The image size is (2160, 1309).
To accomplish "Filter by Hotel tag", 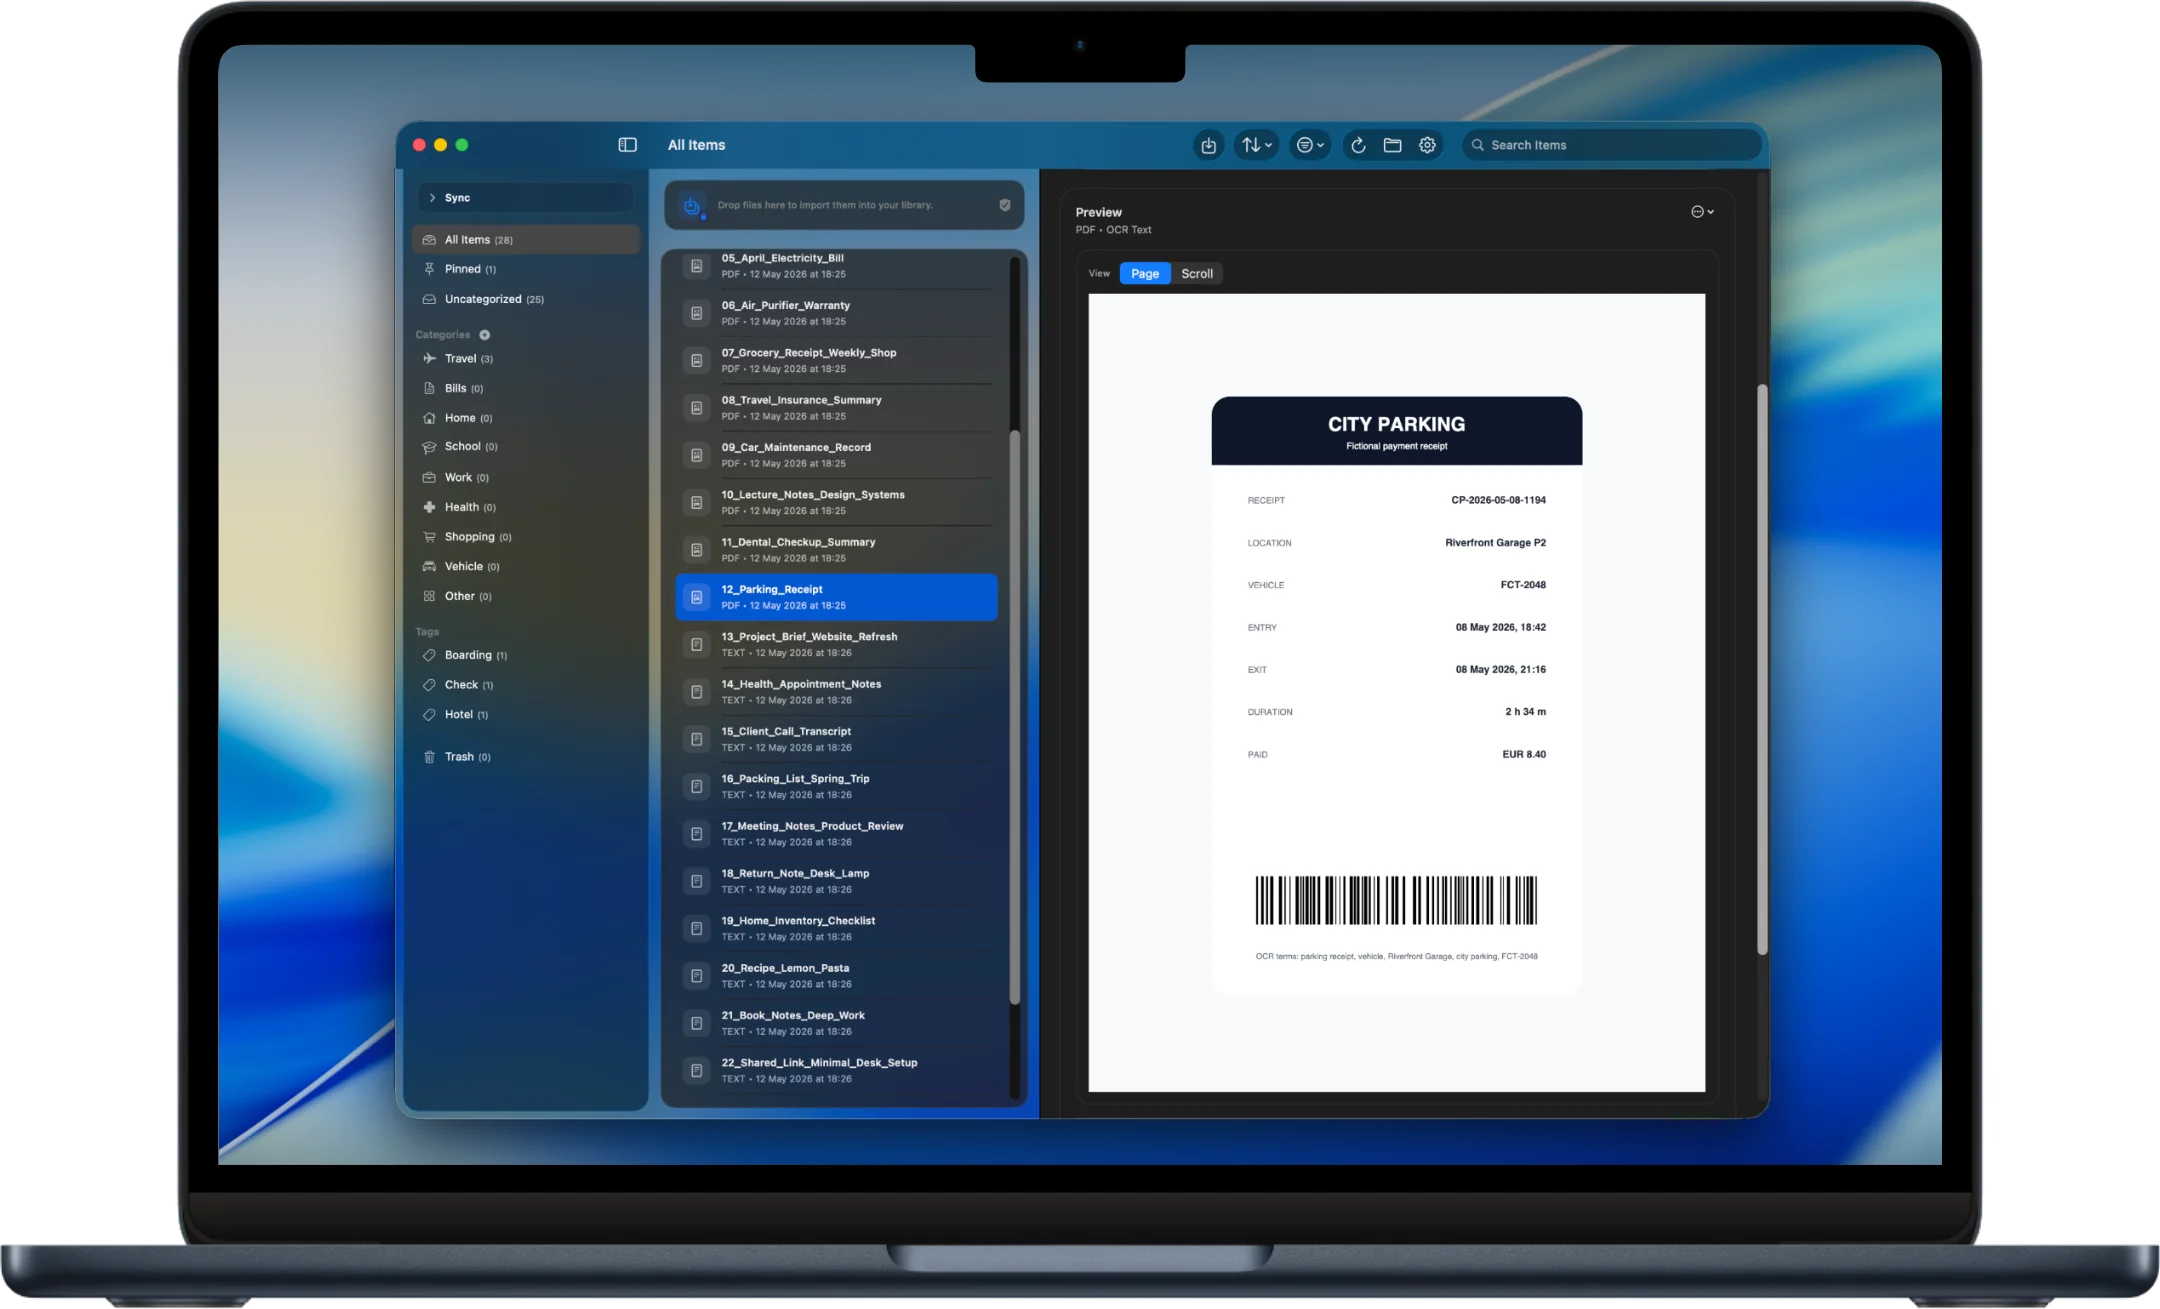I will click(526, 715).
